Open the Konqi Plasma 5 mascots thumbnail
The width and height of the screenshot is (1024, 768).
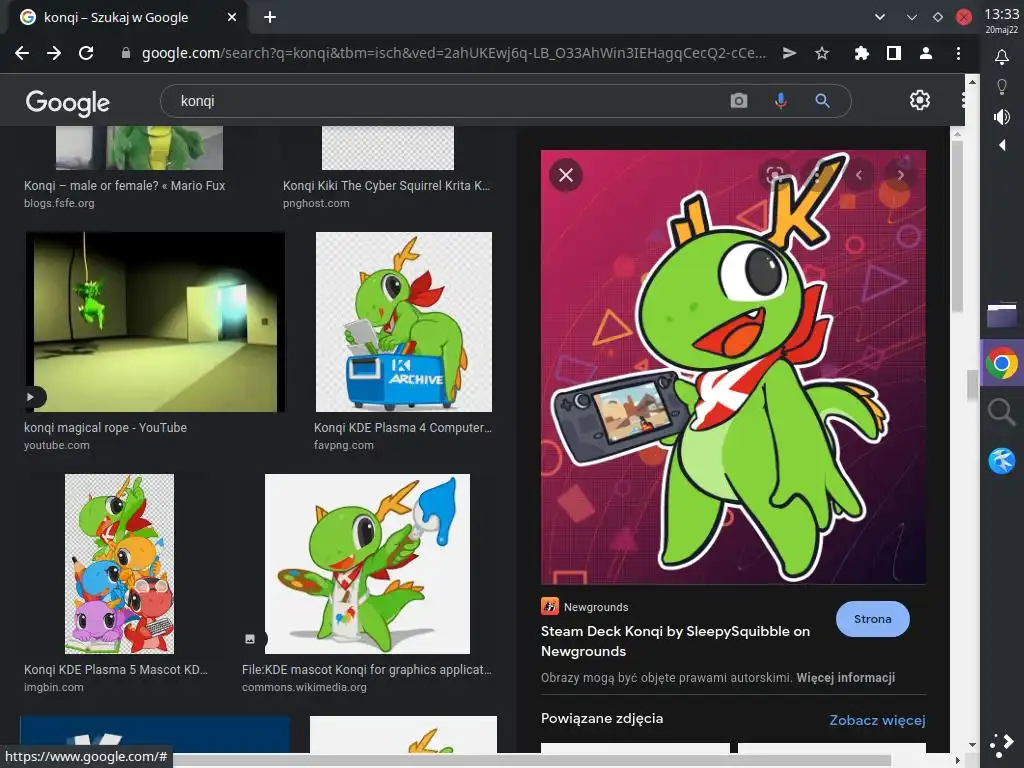(x=120, y=564)
